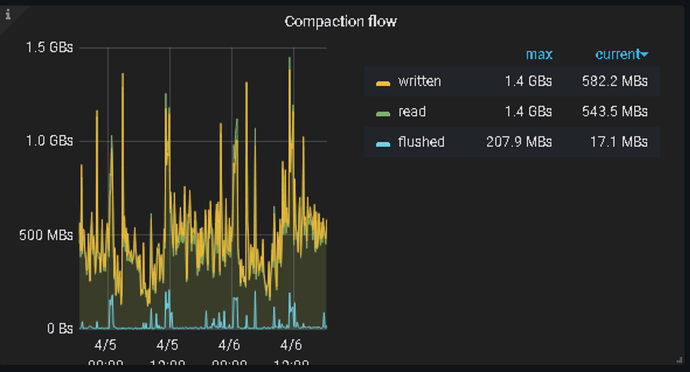Click read current value 543.5 MBs
Screen dimensions: 690x372
coord(615,112)
